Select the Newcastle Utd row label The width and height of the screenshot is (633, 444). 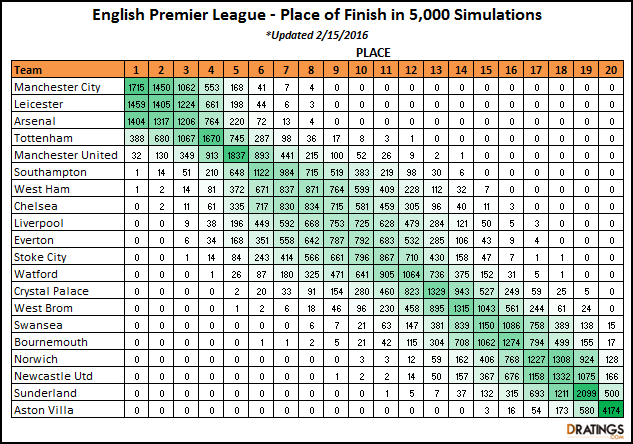point(51,375)
